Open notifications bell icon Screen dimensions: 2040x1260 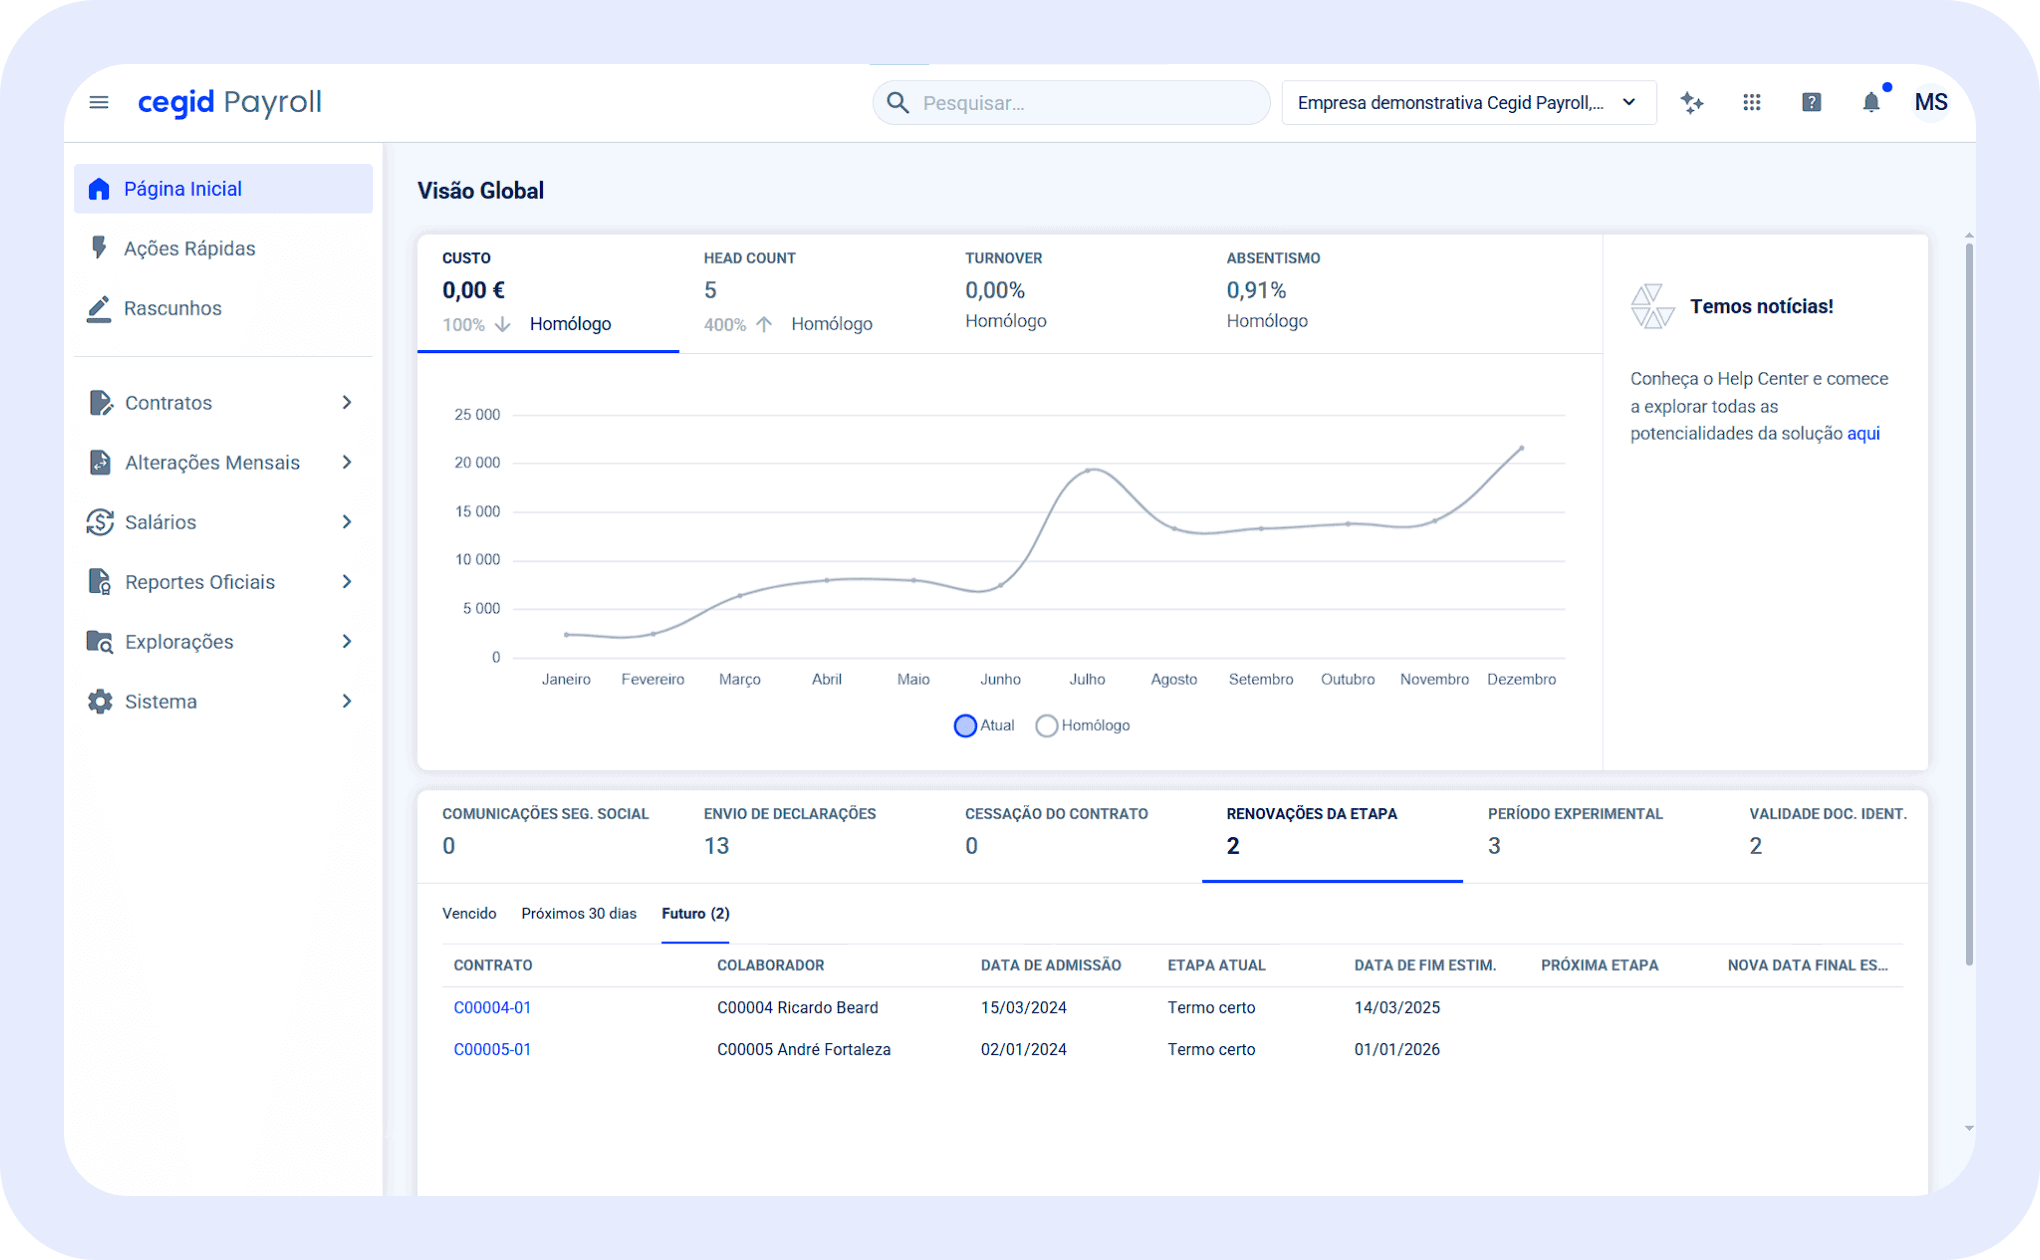(1871, 102)
